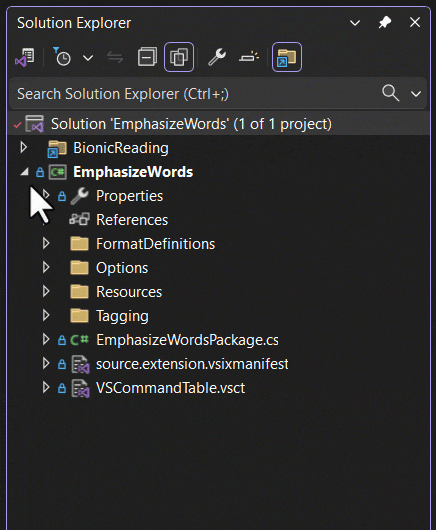Select the VSCommandTable.vsct file icon
Image resolution: width=436 pixels, height=530 pixels.
click(80, 388)
